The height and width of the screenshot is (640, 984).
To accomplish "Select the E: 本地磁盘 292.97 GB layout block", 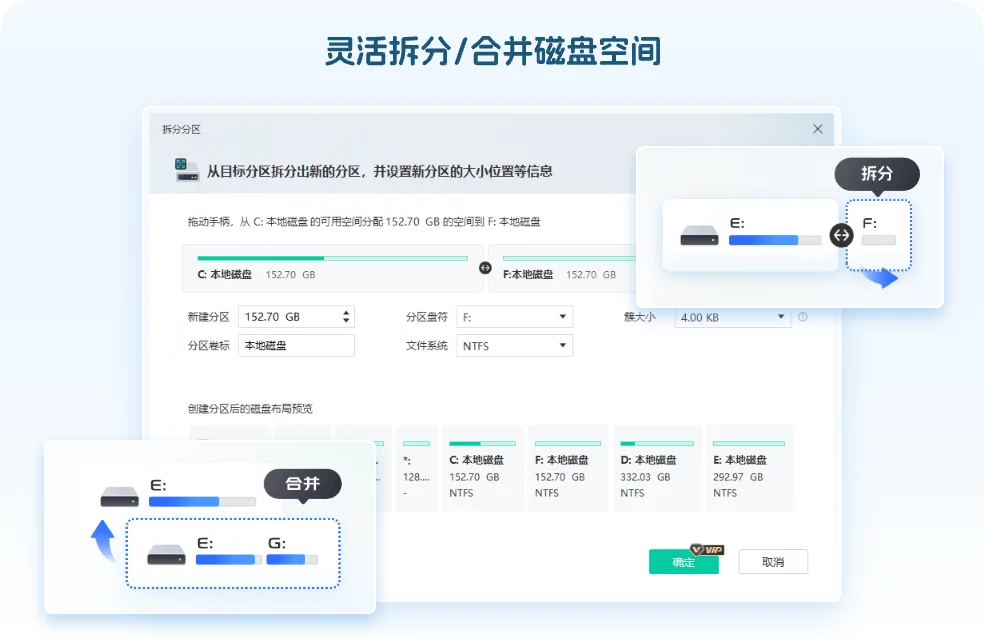I will click(x=749, y=468).
